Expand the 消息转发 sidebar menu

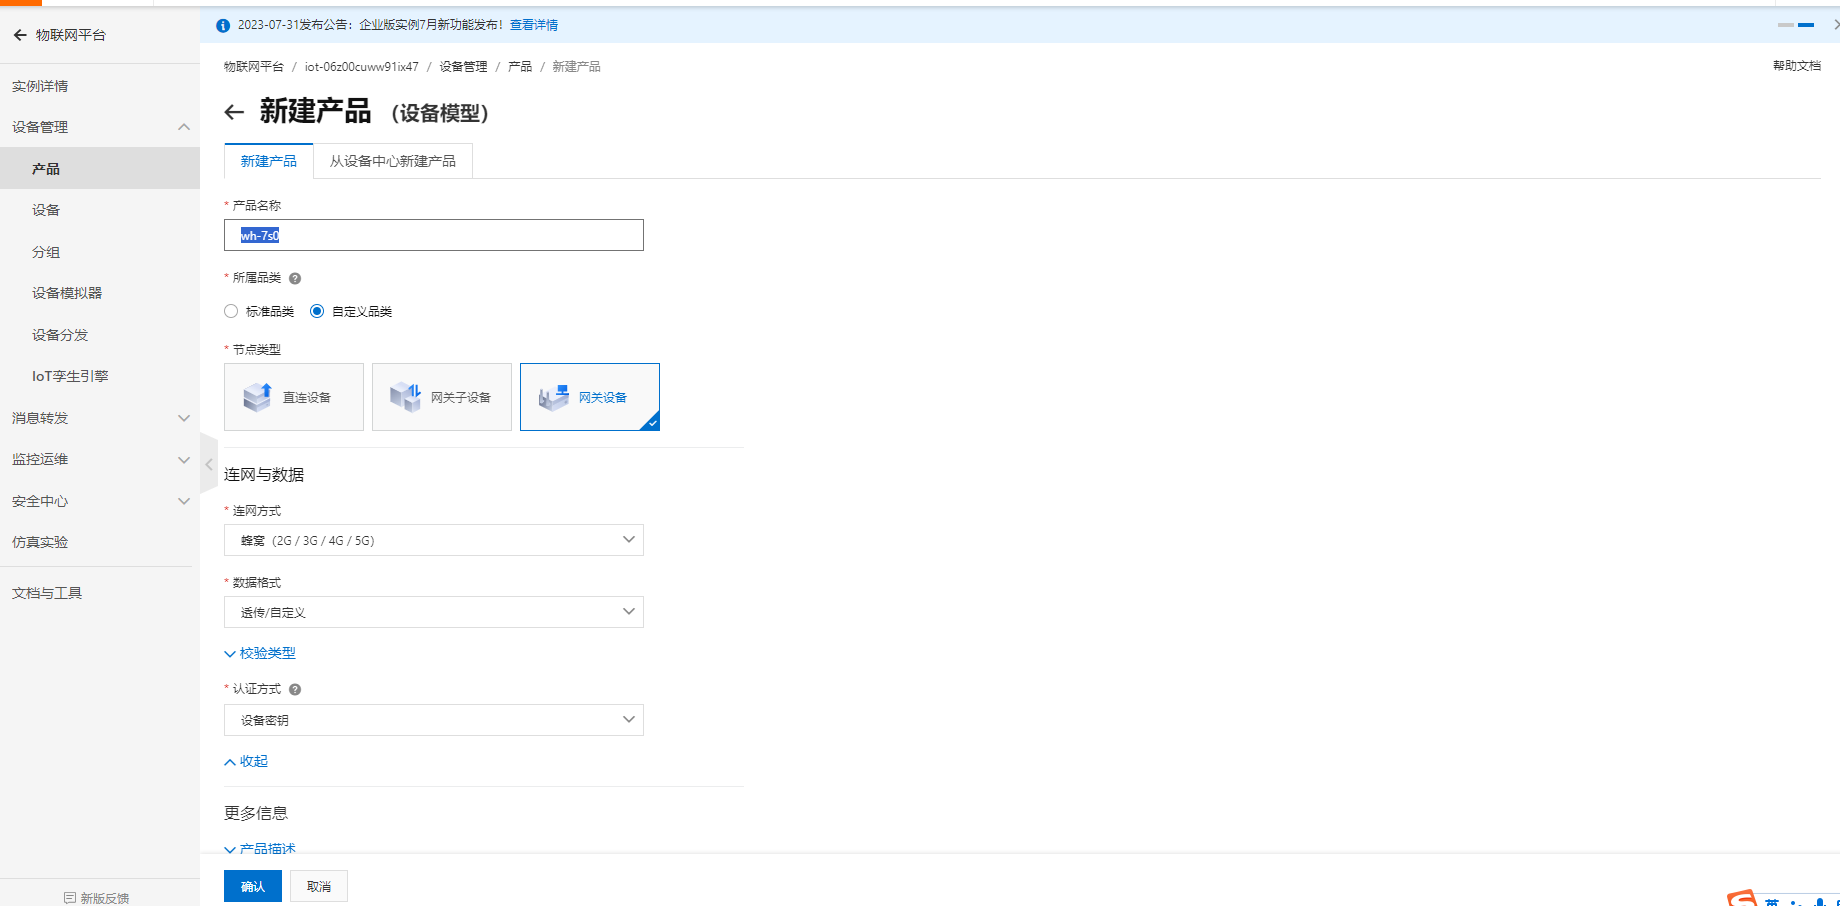click(100, 418)
